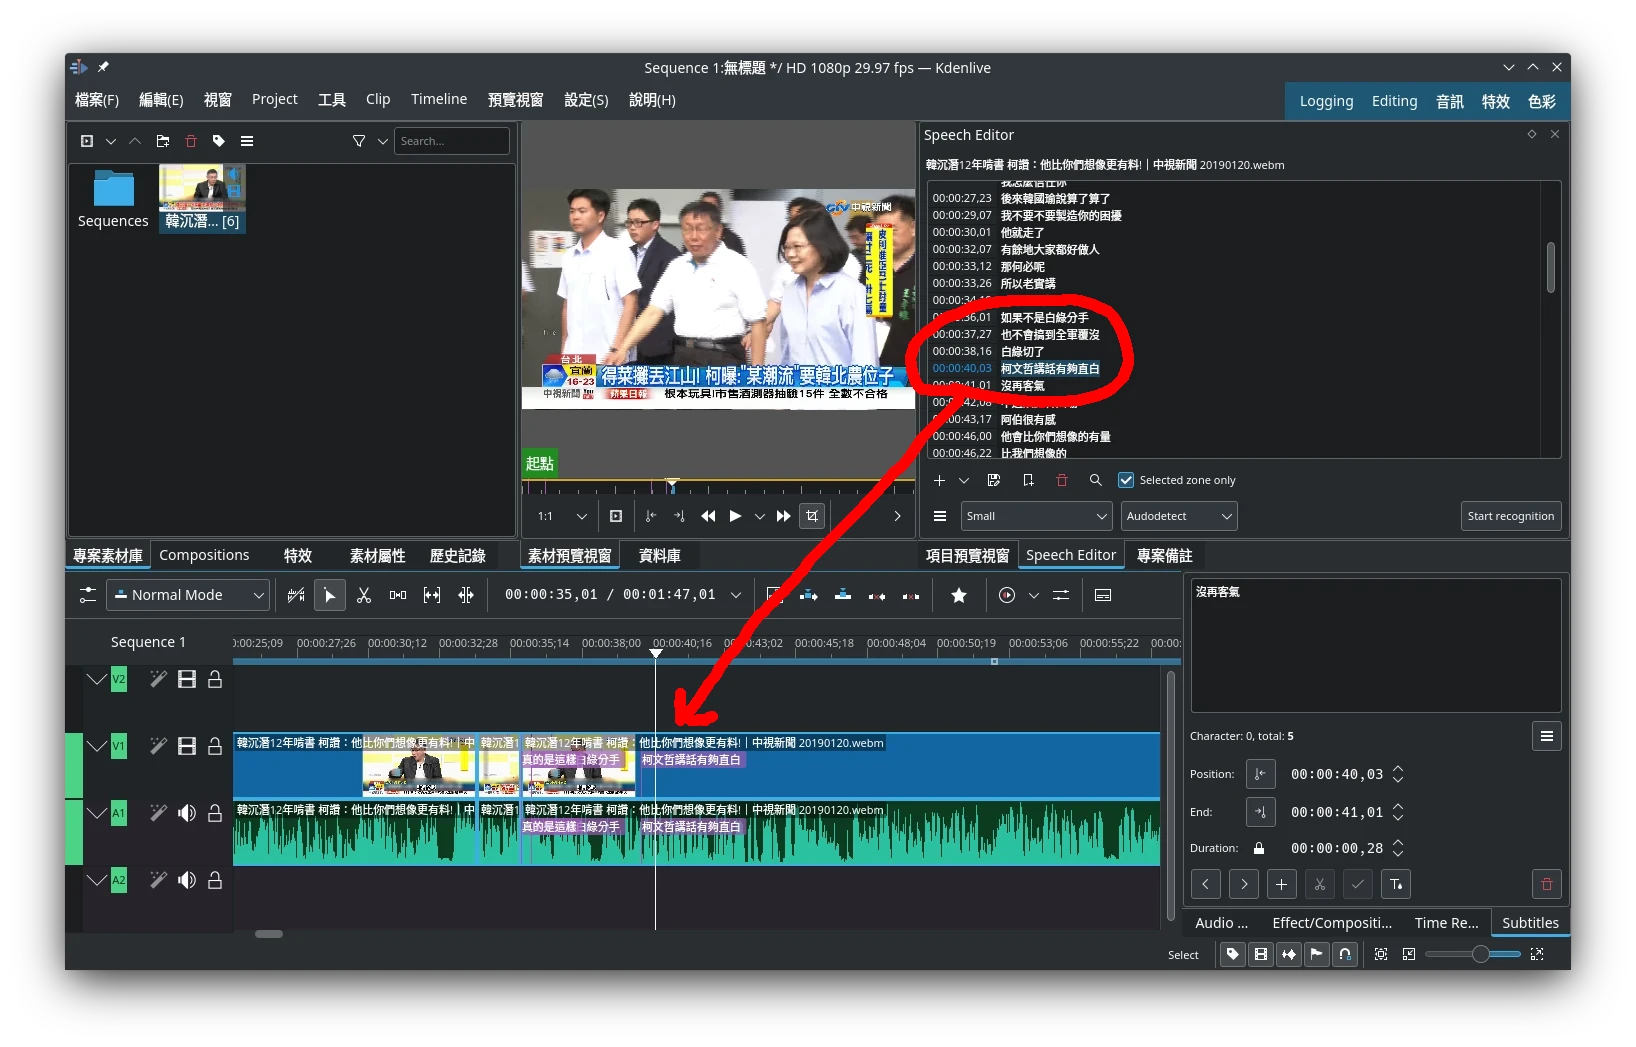The height and width of the screenshot is (1047, 1636).
Task: Select the razor (scissors) tool in timeline toolbar
Action: coord(364,595)
